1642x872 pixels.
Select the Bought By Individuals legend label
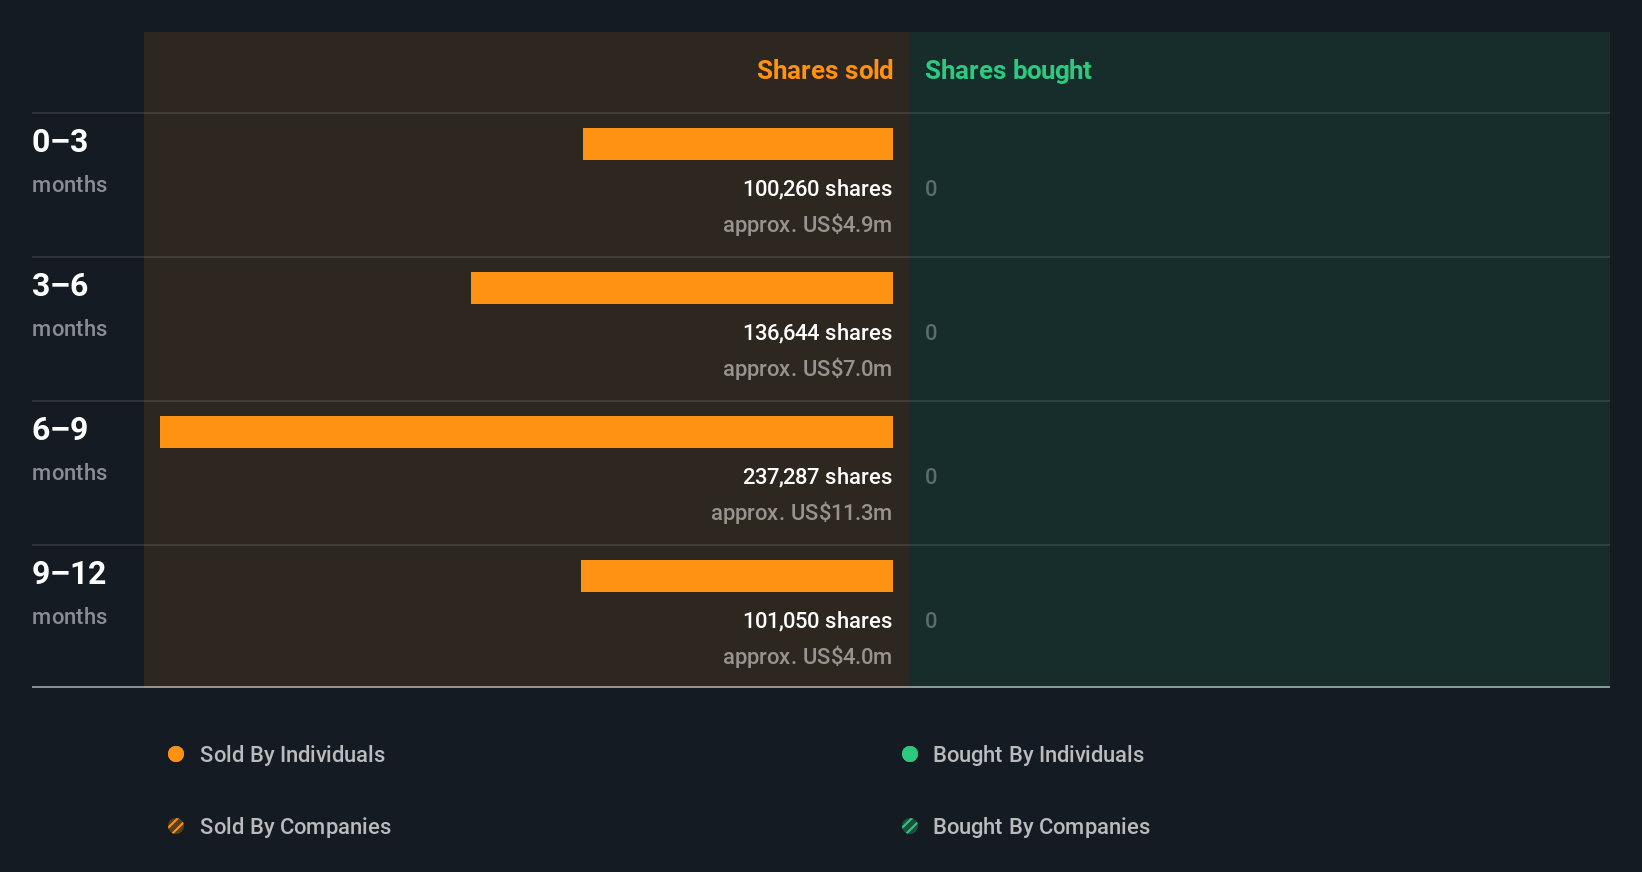point(1038,754)
